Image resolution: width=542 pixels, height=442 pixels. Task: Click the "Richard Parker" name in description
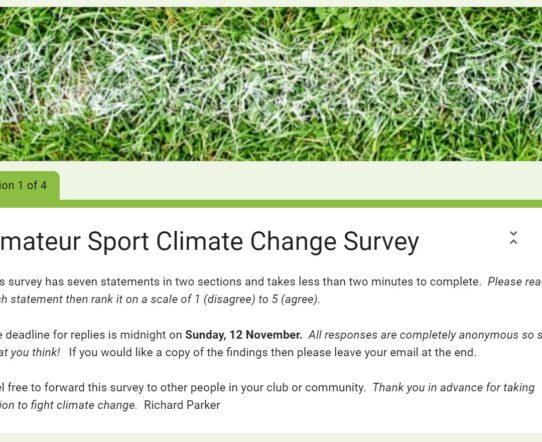coord(182,405)
